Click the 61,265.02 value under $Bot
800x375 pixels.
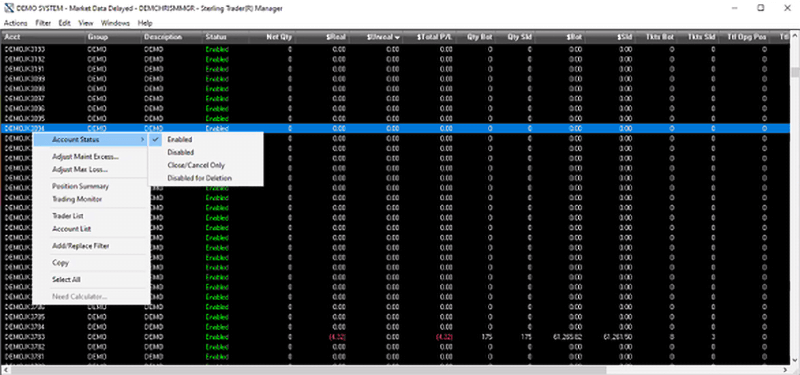point(567,337)
